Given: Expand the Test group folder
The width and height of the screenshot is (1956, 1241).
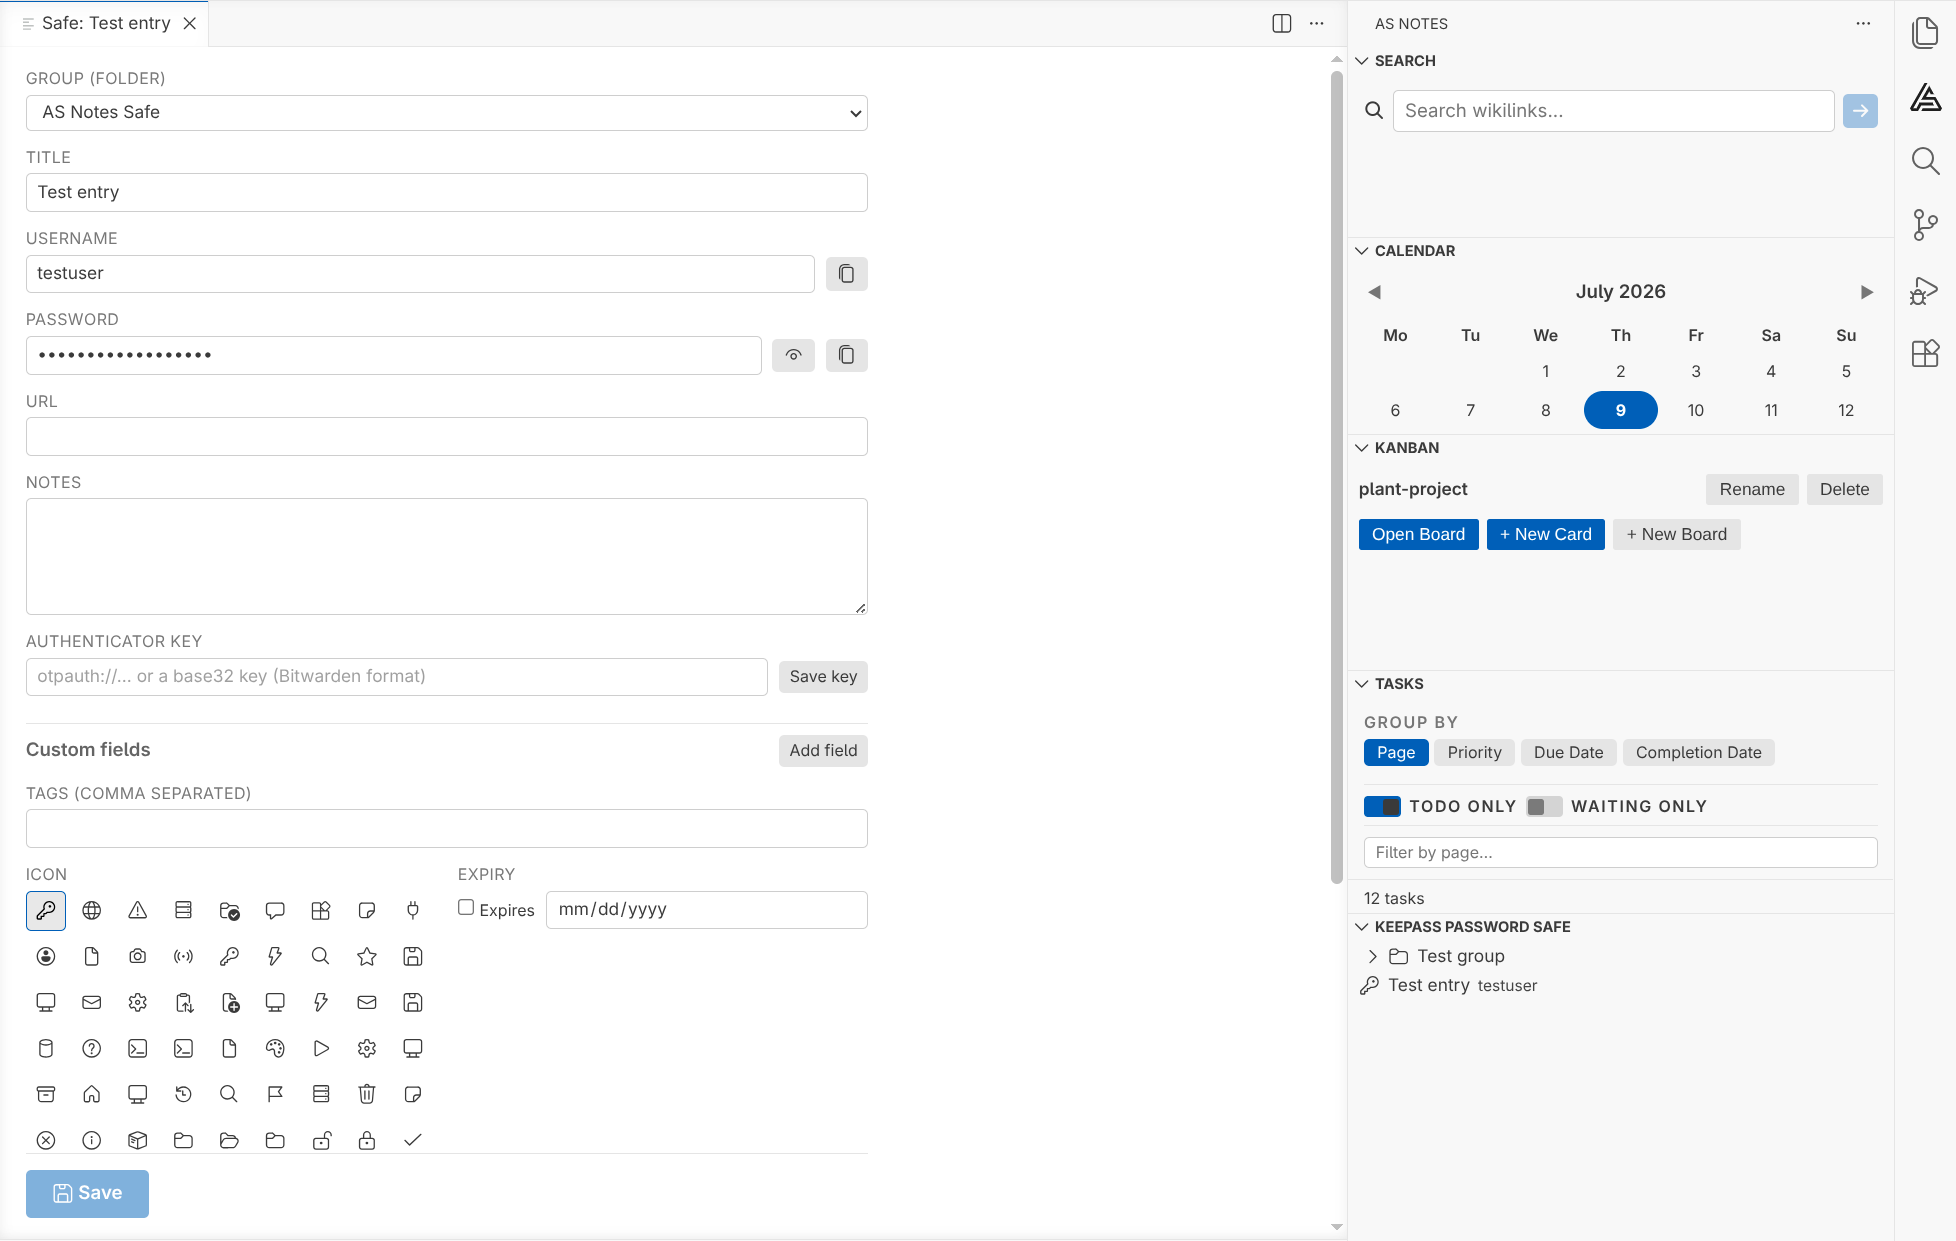Looking at the screenshot, I should click(1373, 957).
